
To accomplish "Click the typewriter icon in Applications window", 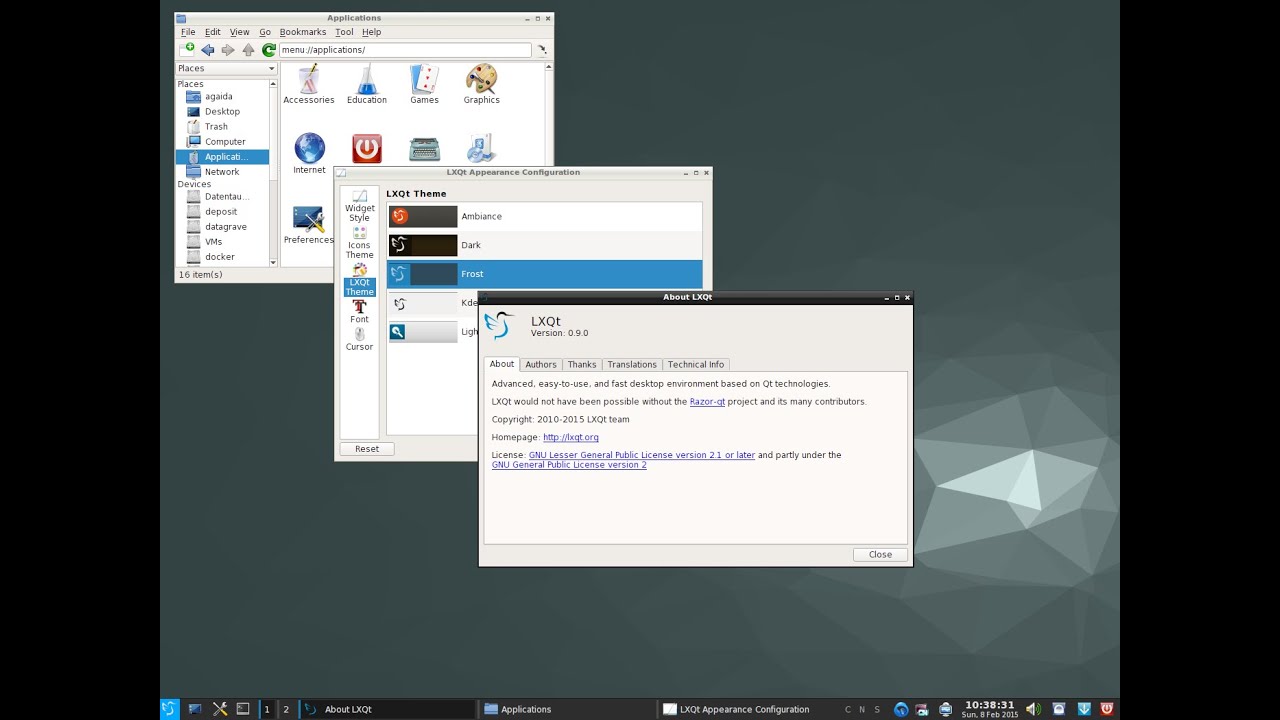I will pyautogui.click(x=424, y=149).
